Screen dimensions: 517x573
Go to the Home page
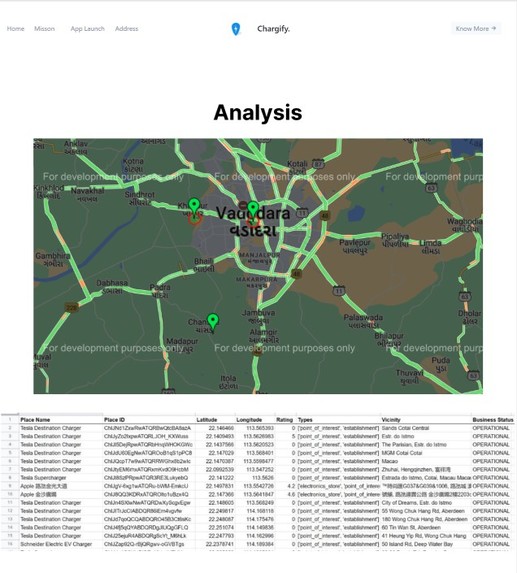15,29
